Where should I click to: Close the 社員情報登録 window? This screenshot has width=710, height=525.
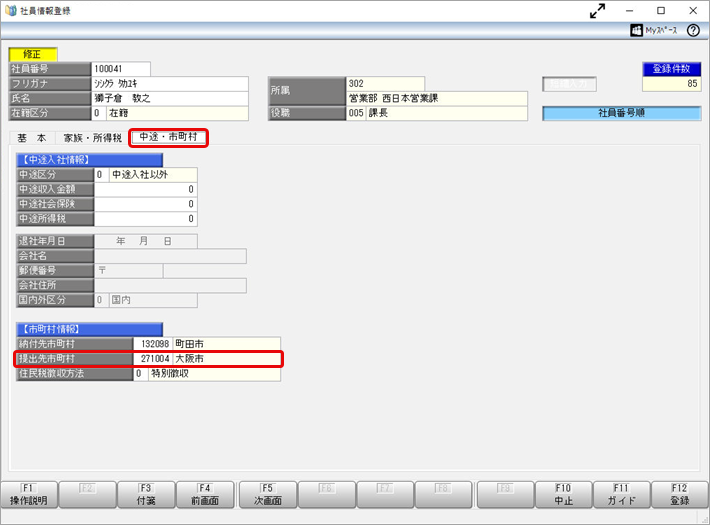click(x=693, y=10)
